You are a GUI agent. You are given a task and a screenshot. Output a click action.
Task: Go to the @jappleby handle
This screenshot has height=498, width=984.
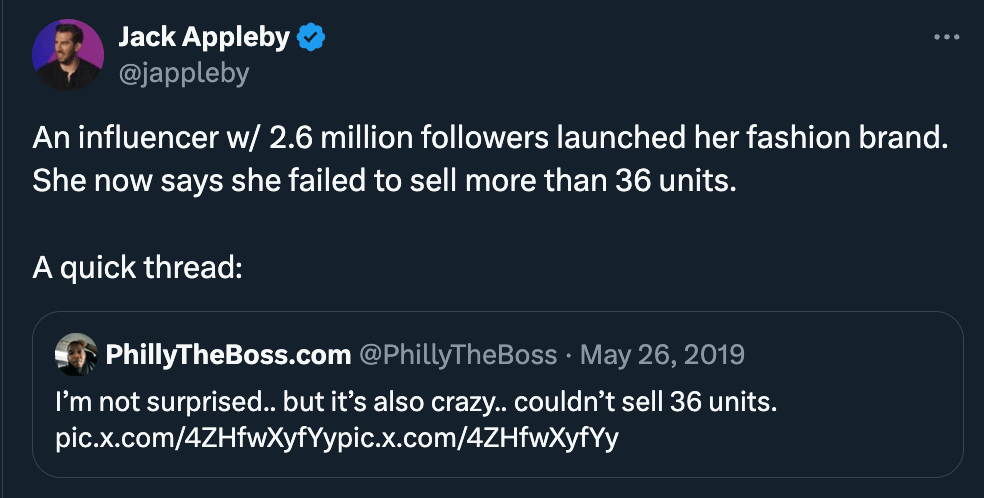(x=183, y=73)
